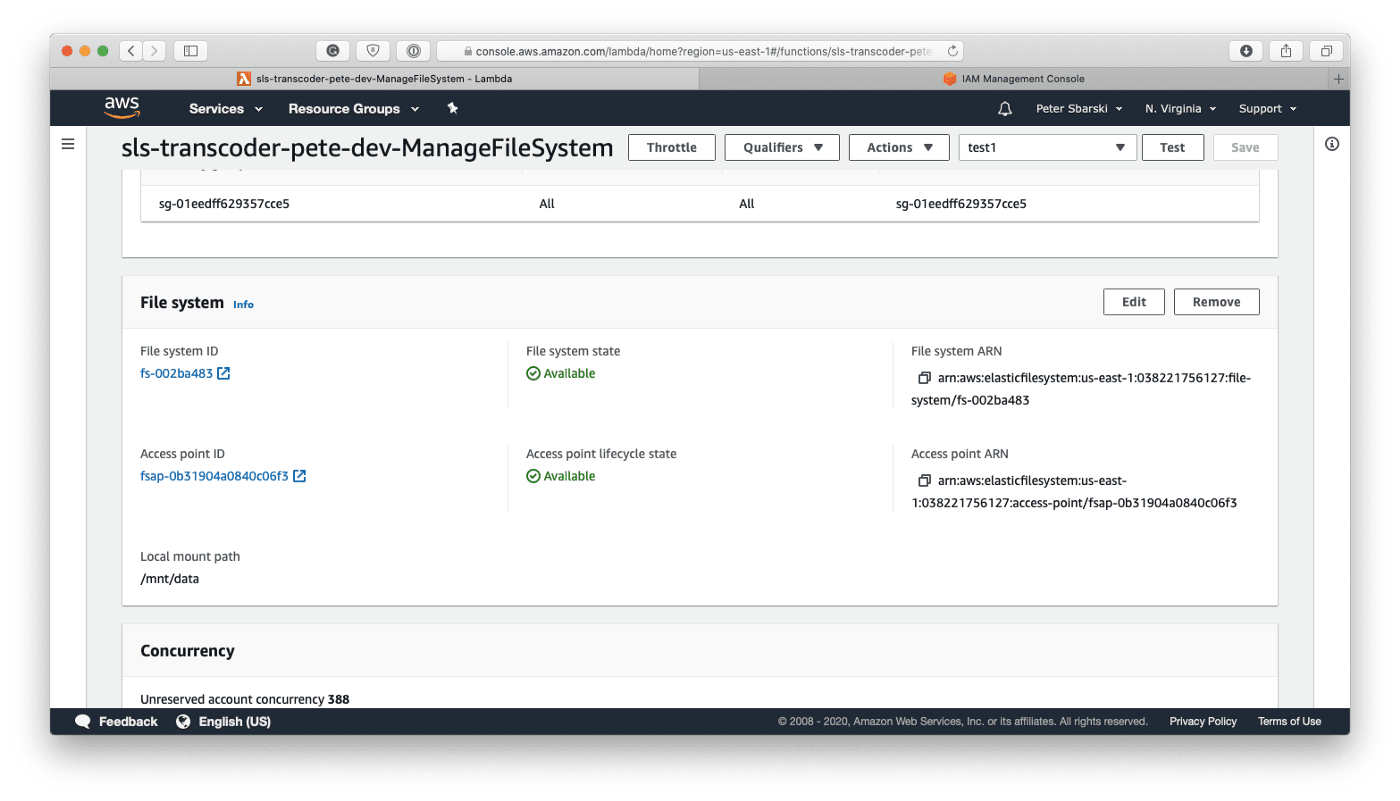Click the Concurrency section heading
The image size is (1400, 801).
click(x=187, y=651)
